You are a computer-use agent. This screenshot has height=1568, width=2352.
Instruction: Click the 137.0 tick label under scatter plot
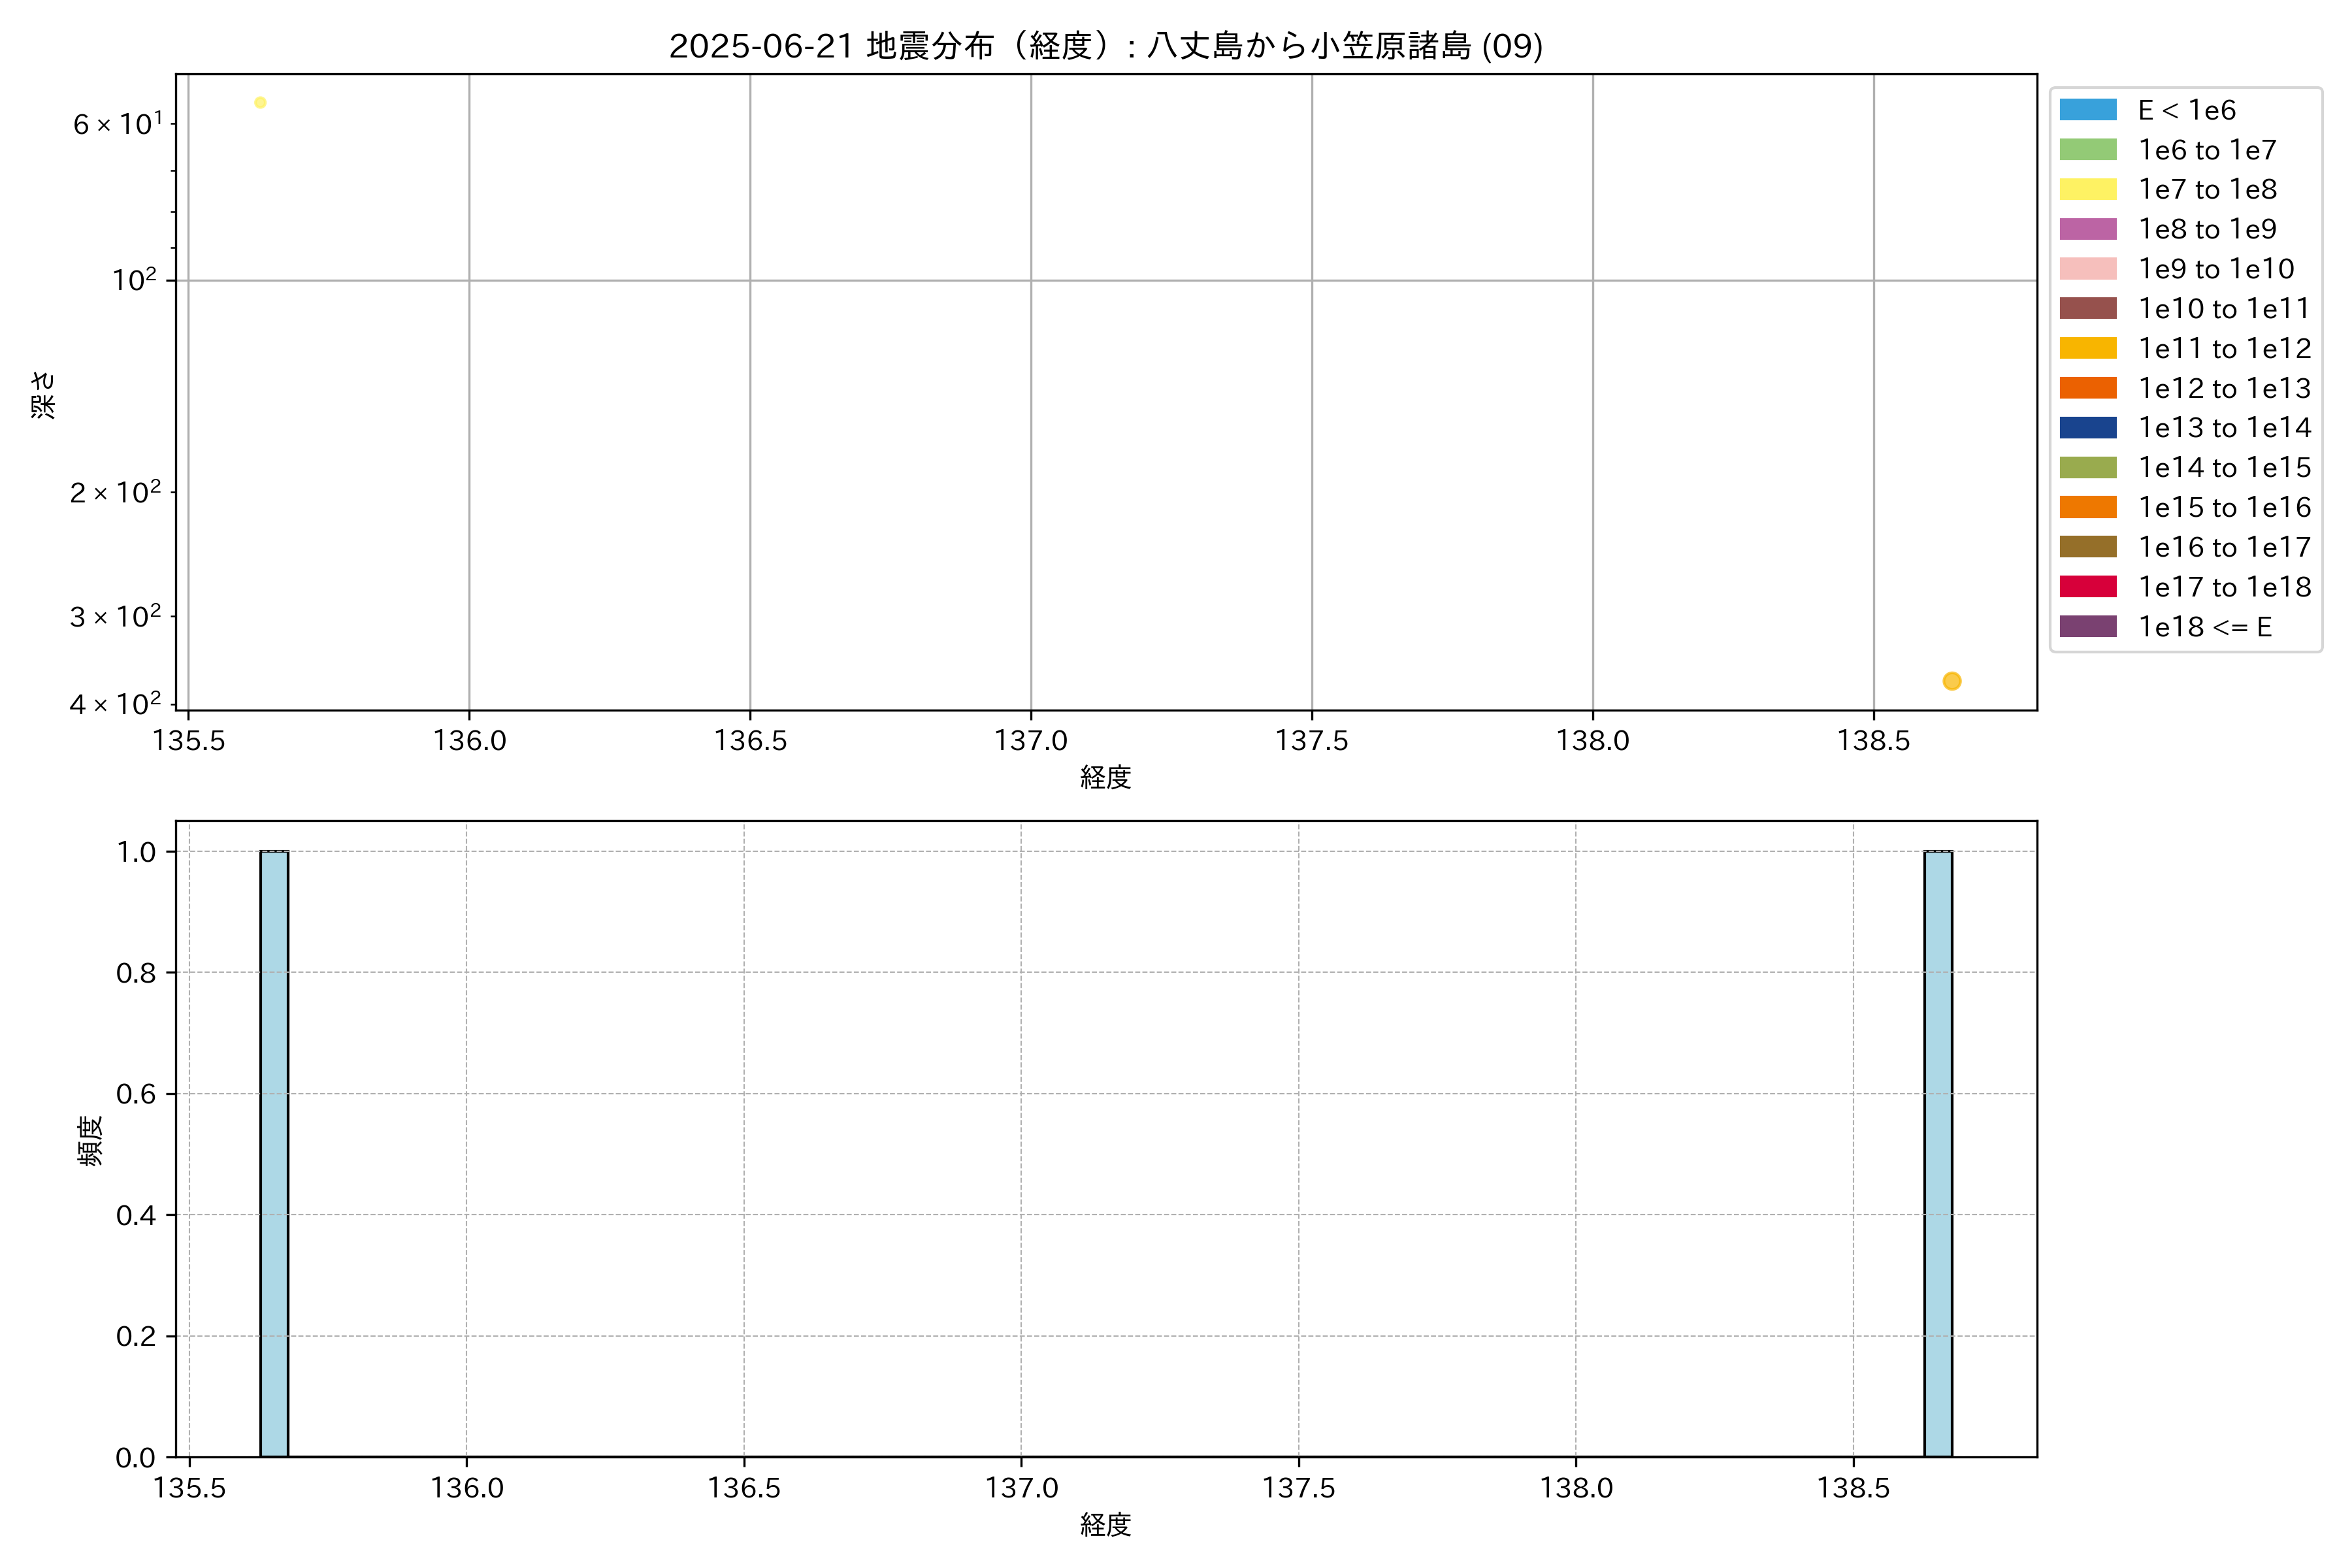[1030, 741]
